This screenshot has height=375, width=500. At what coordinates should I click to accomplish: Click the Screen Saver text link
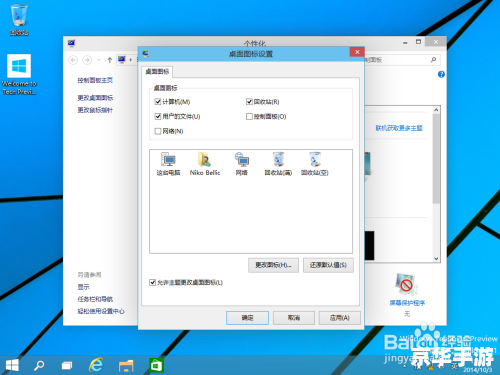pyautogui.click(x=407, y=303)
